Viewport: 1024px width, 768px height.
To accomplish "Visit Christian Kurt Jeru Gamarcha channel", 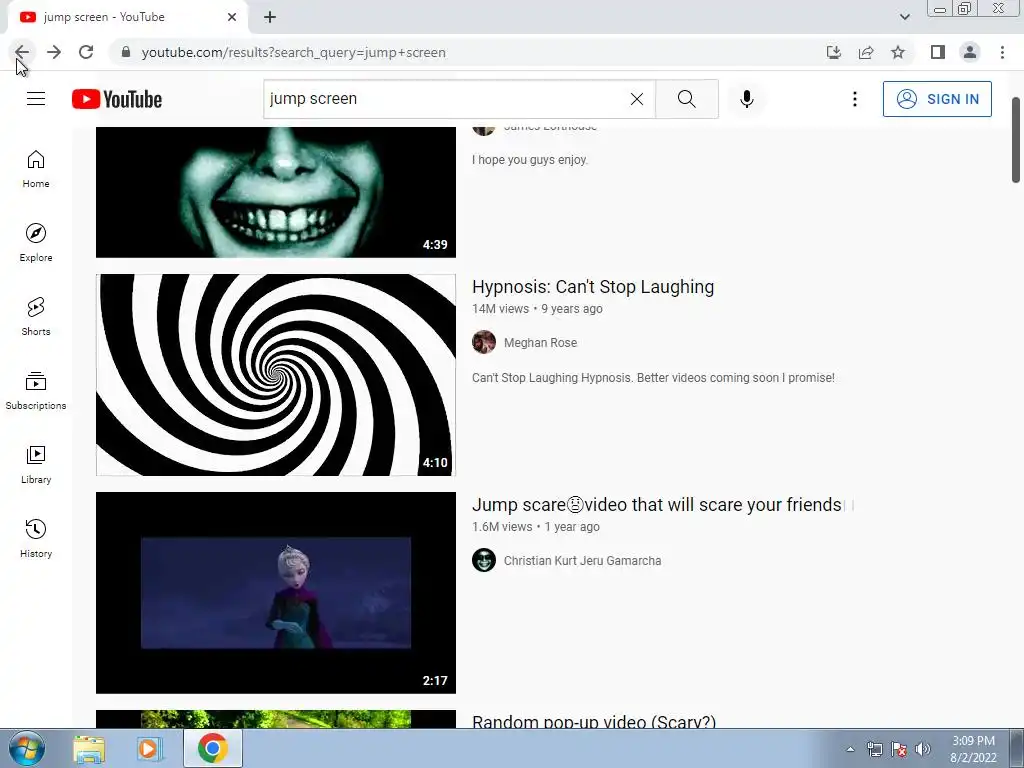I will tap(583, 560).
